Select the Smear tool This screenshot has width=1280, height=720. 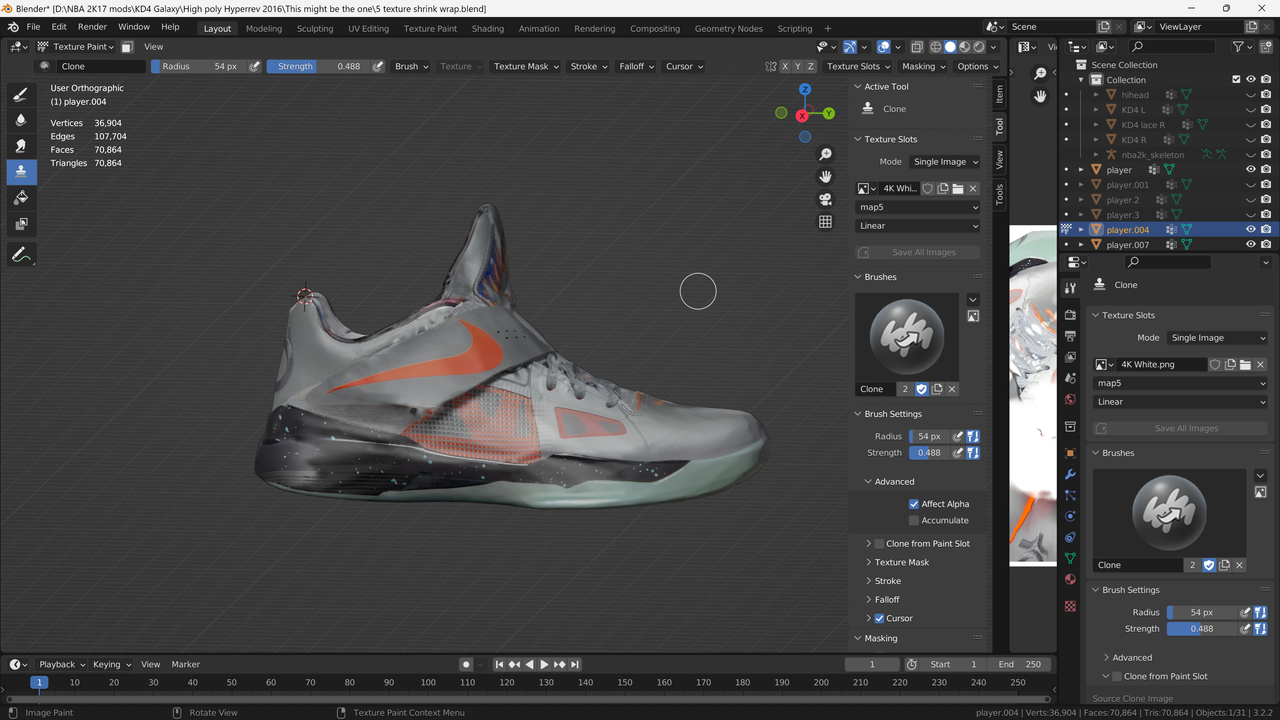point(21,146)
